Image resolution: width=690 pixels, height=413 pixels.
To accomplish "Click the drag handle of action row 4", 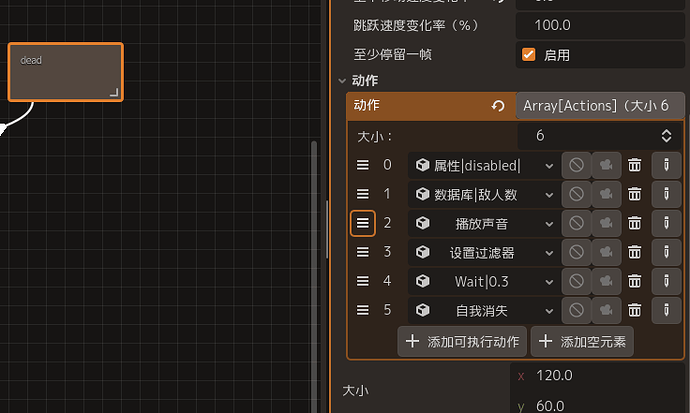I will pyautogui.click(x=363, y=281).
